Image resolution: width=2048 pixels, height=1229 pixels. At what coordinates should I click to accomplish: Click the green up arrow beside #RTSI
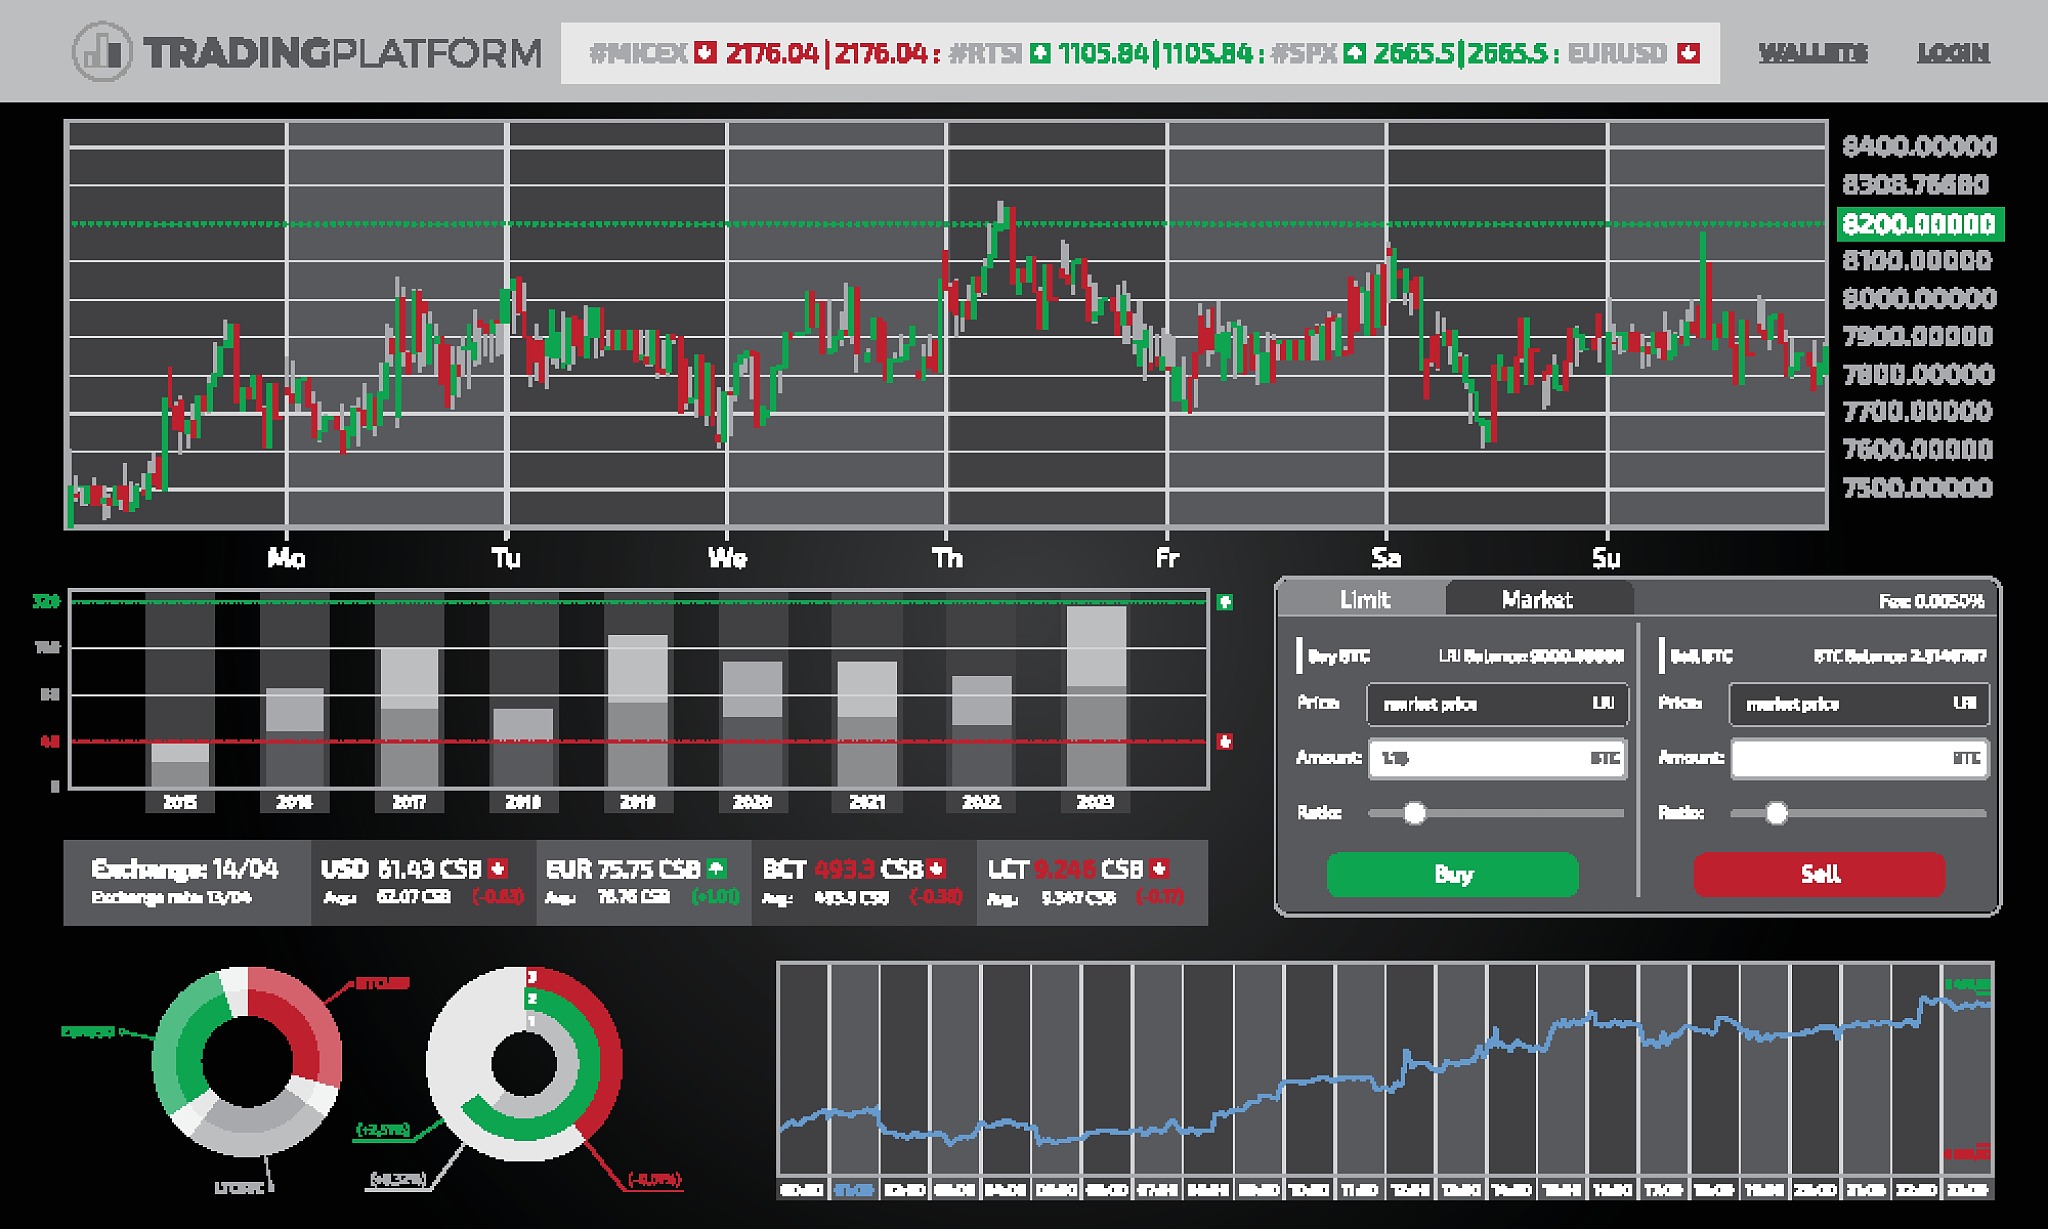[1040, 52]
